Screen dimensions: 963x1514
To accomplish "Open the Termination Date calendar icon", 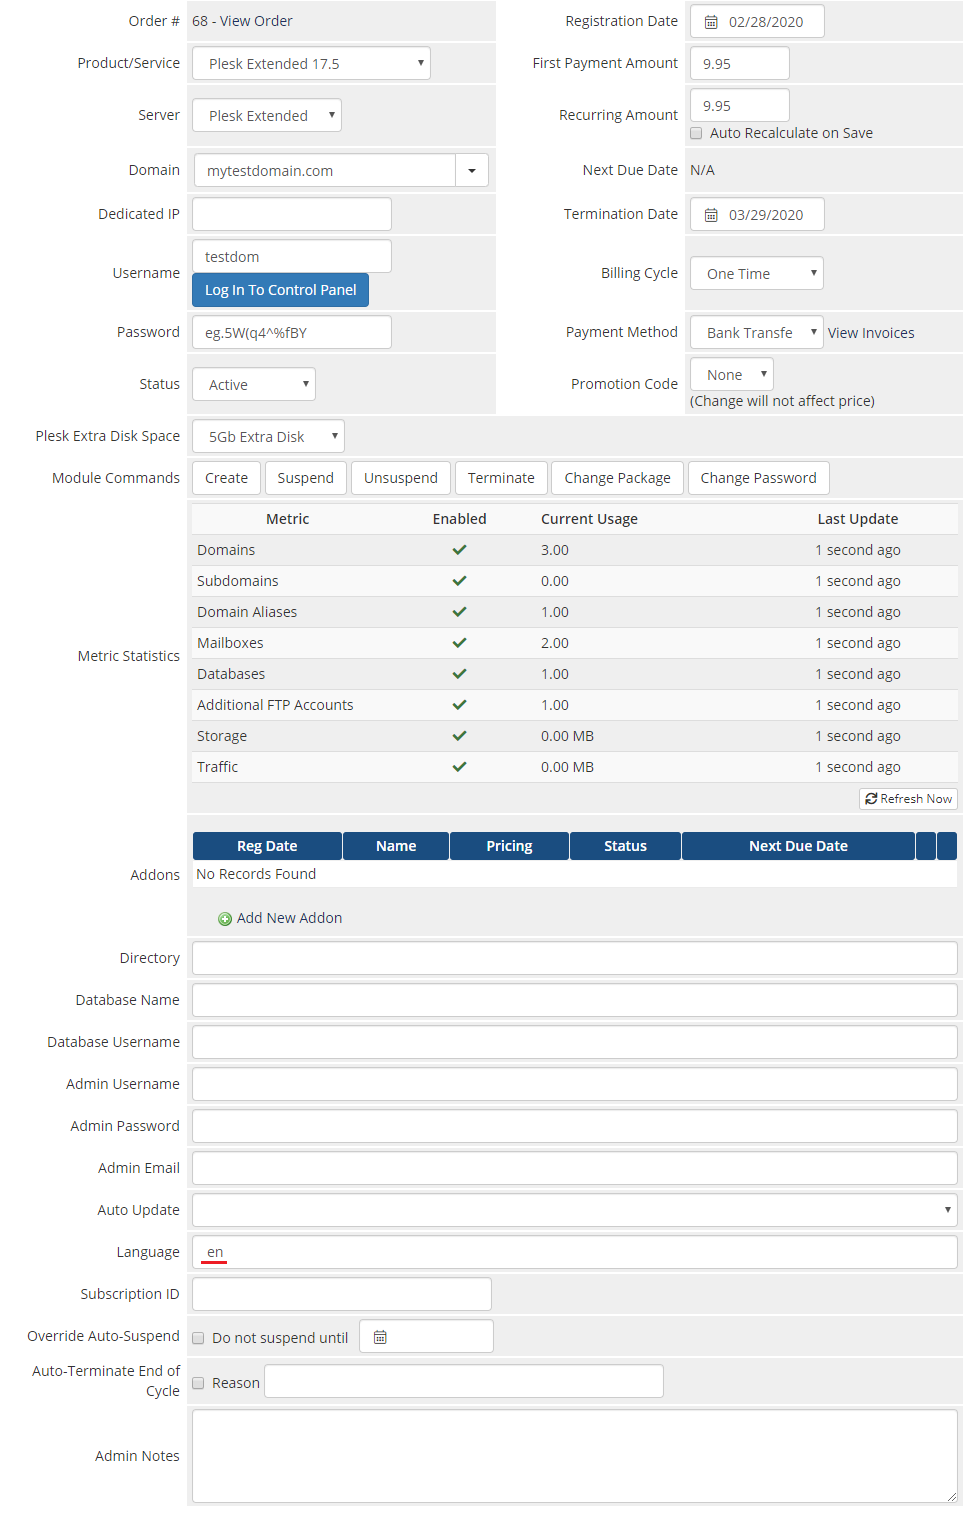I will point(711,215).
